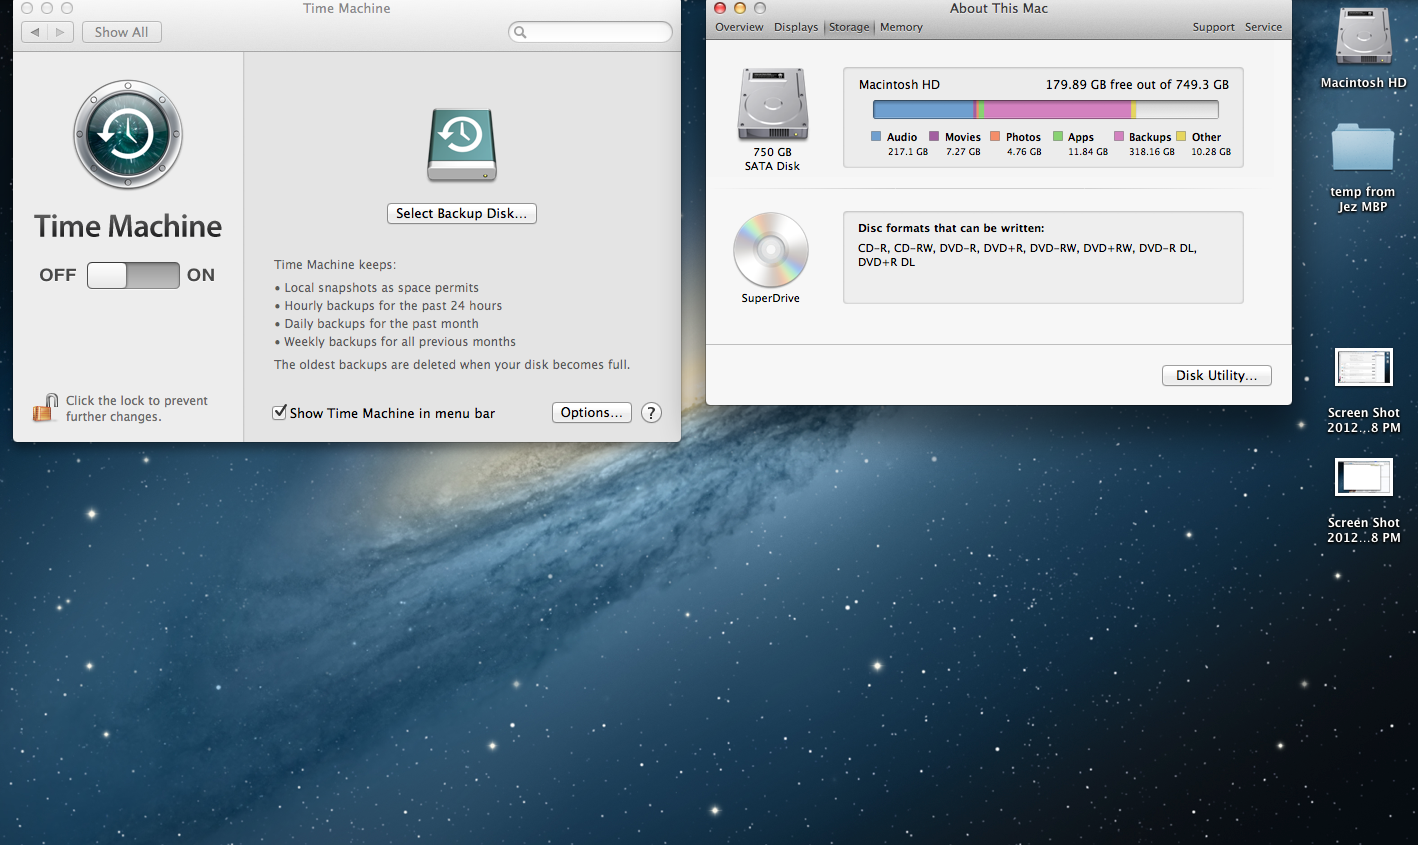Click the pink Backups legend swatch
The width and height of the screenshot is (1418, 845).
1119,136
